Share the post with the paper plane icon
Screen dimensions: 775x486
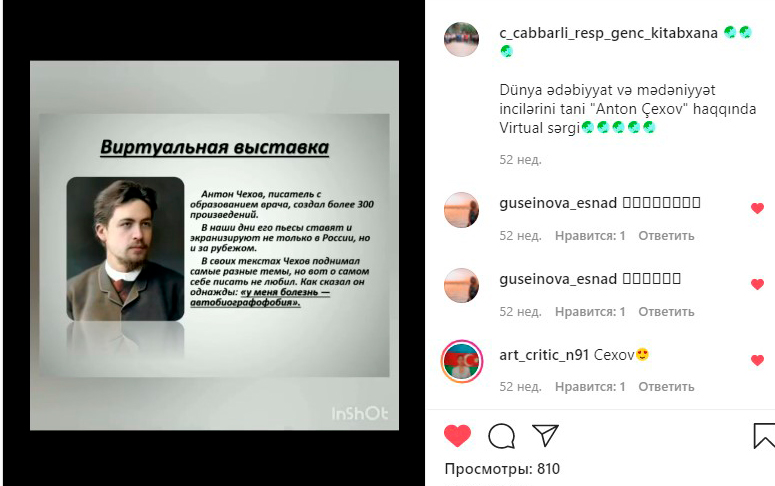tap(545, 435)
